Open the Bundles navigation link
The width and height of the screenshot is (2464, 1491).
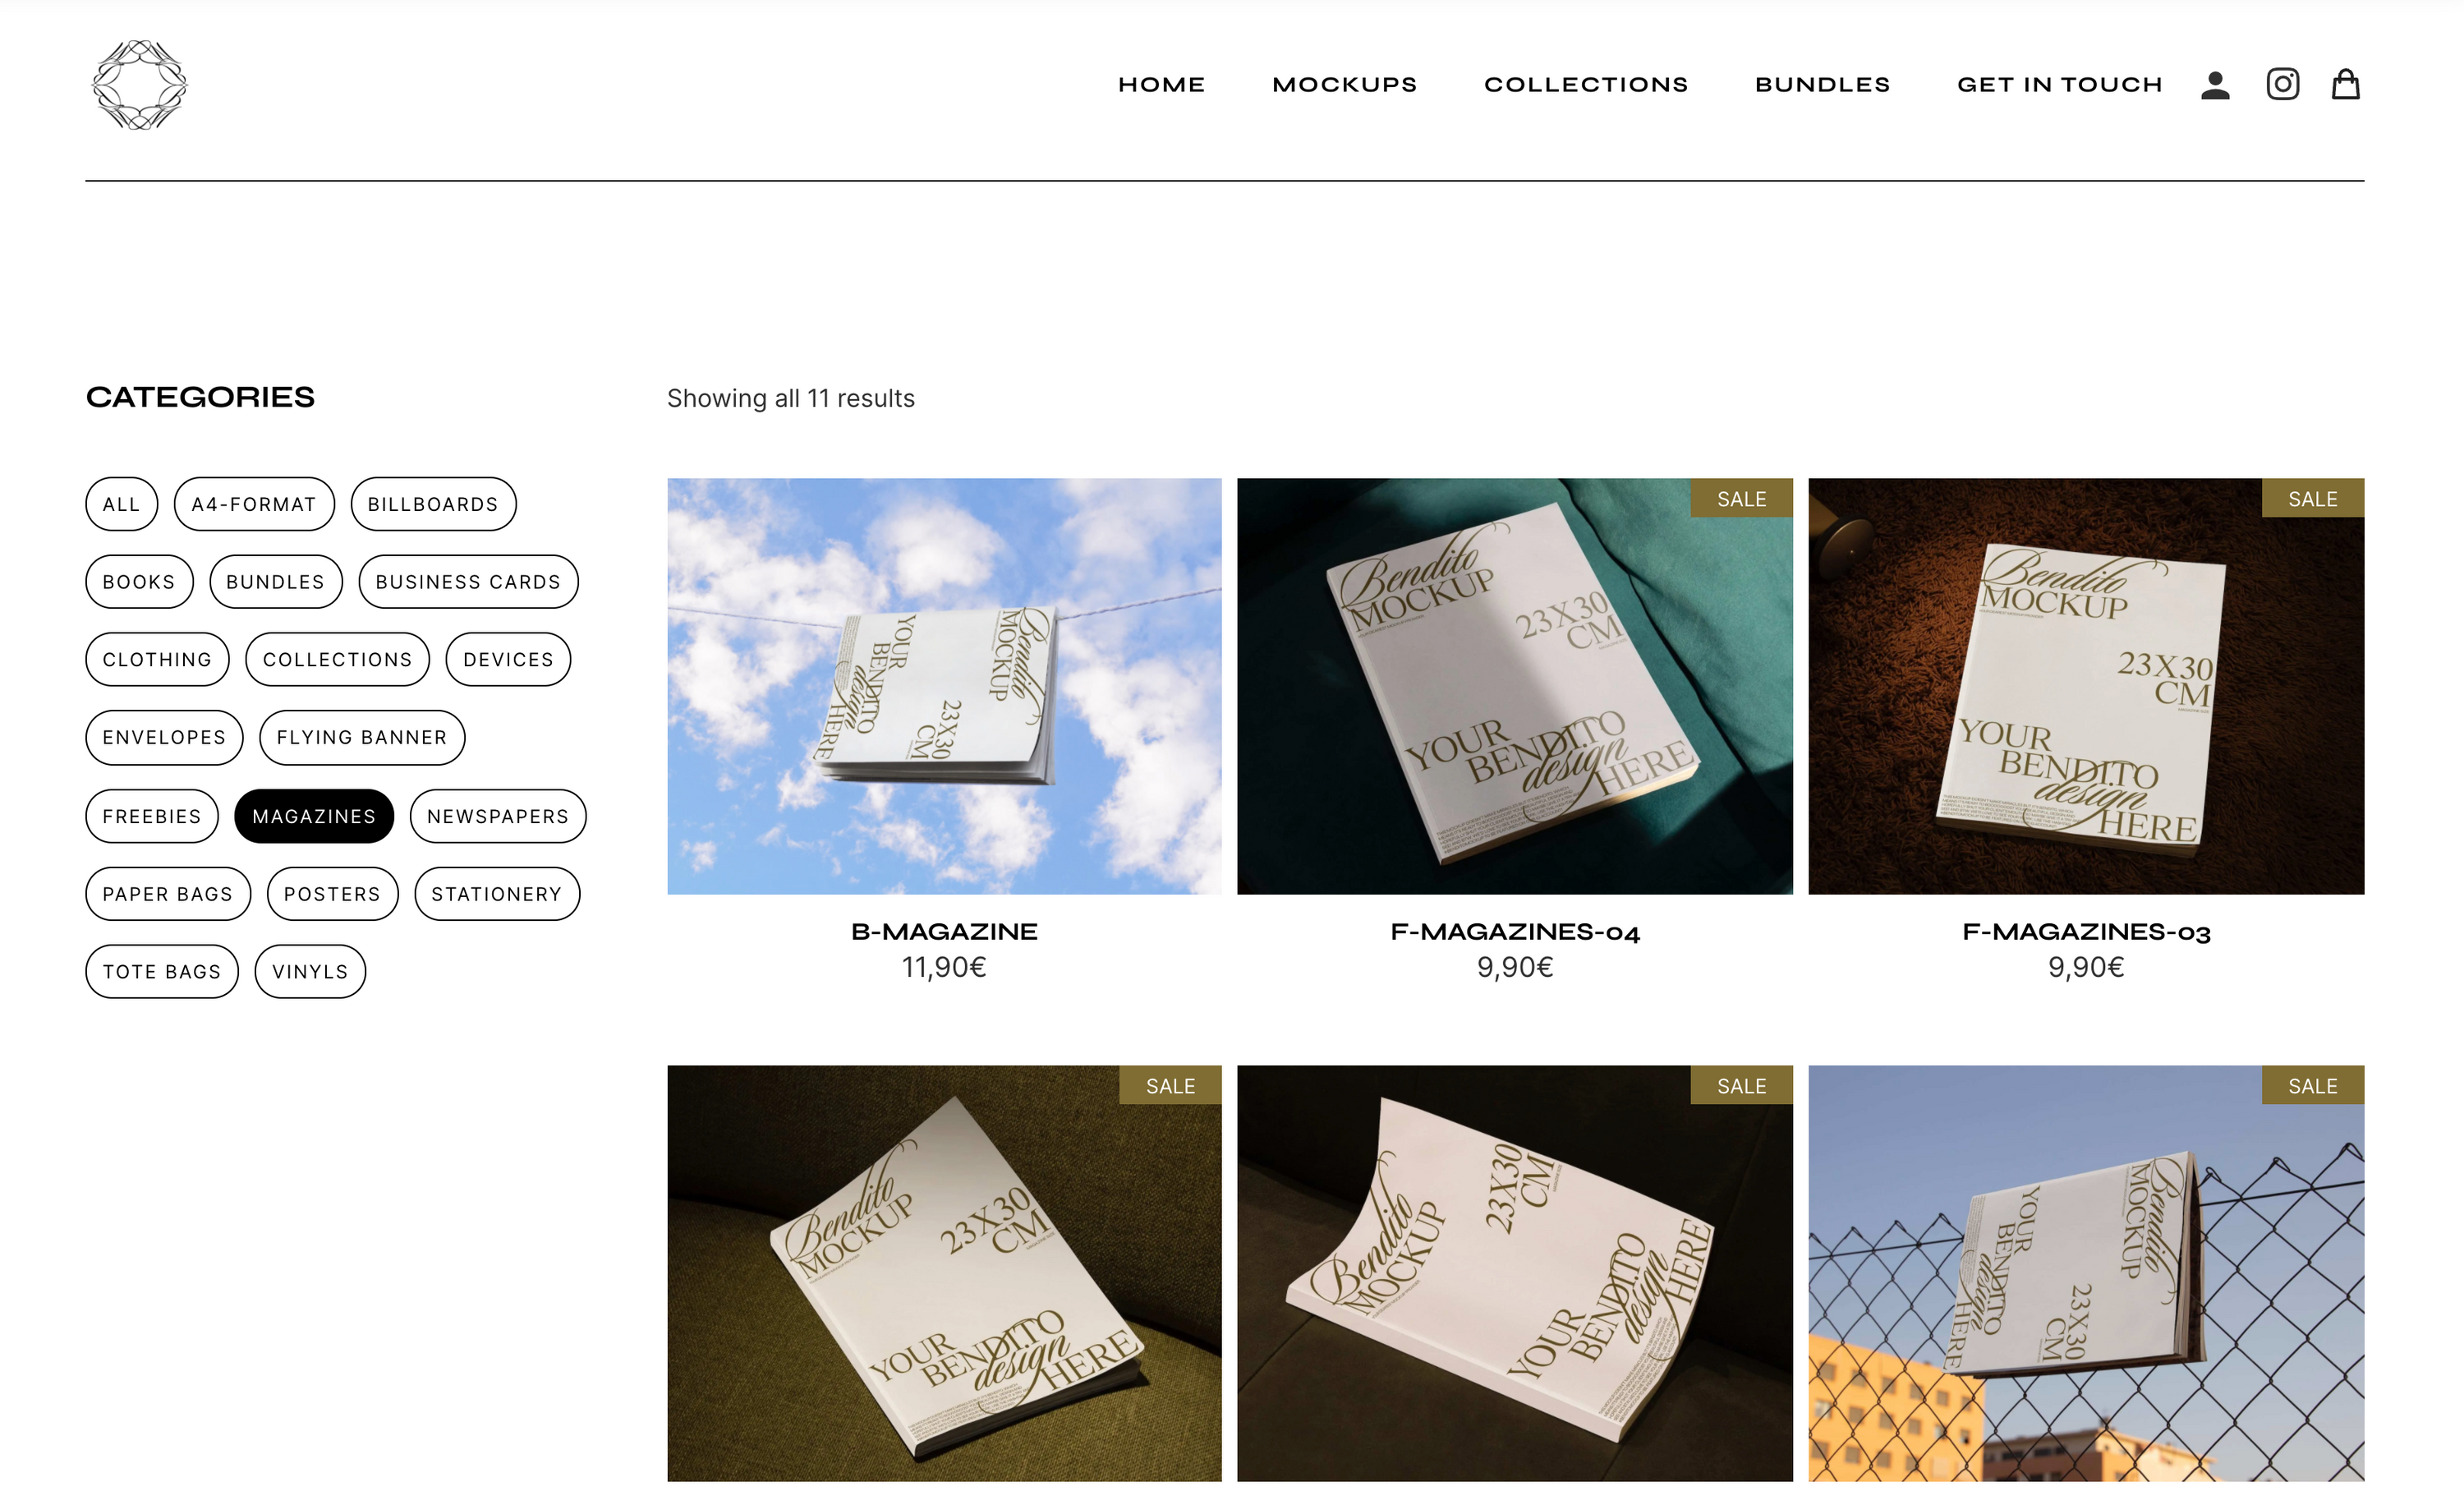pyautogui.click(x=1822, y=85)
